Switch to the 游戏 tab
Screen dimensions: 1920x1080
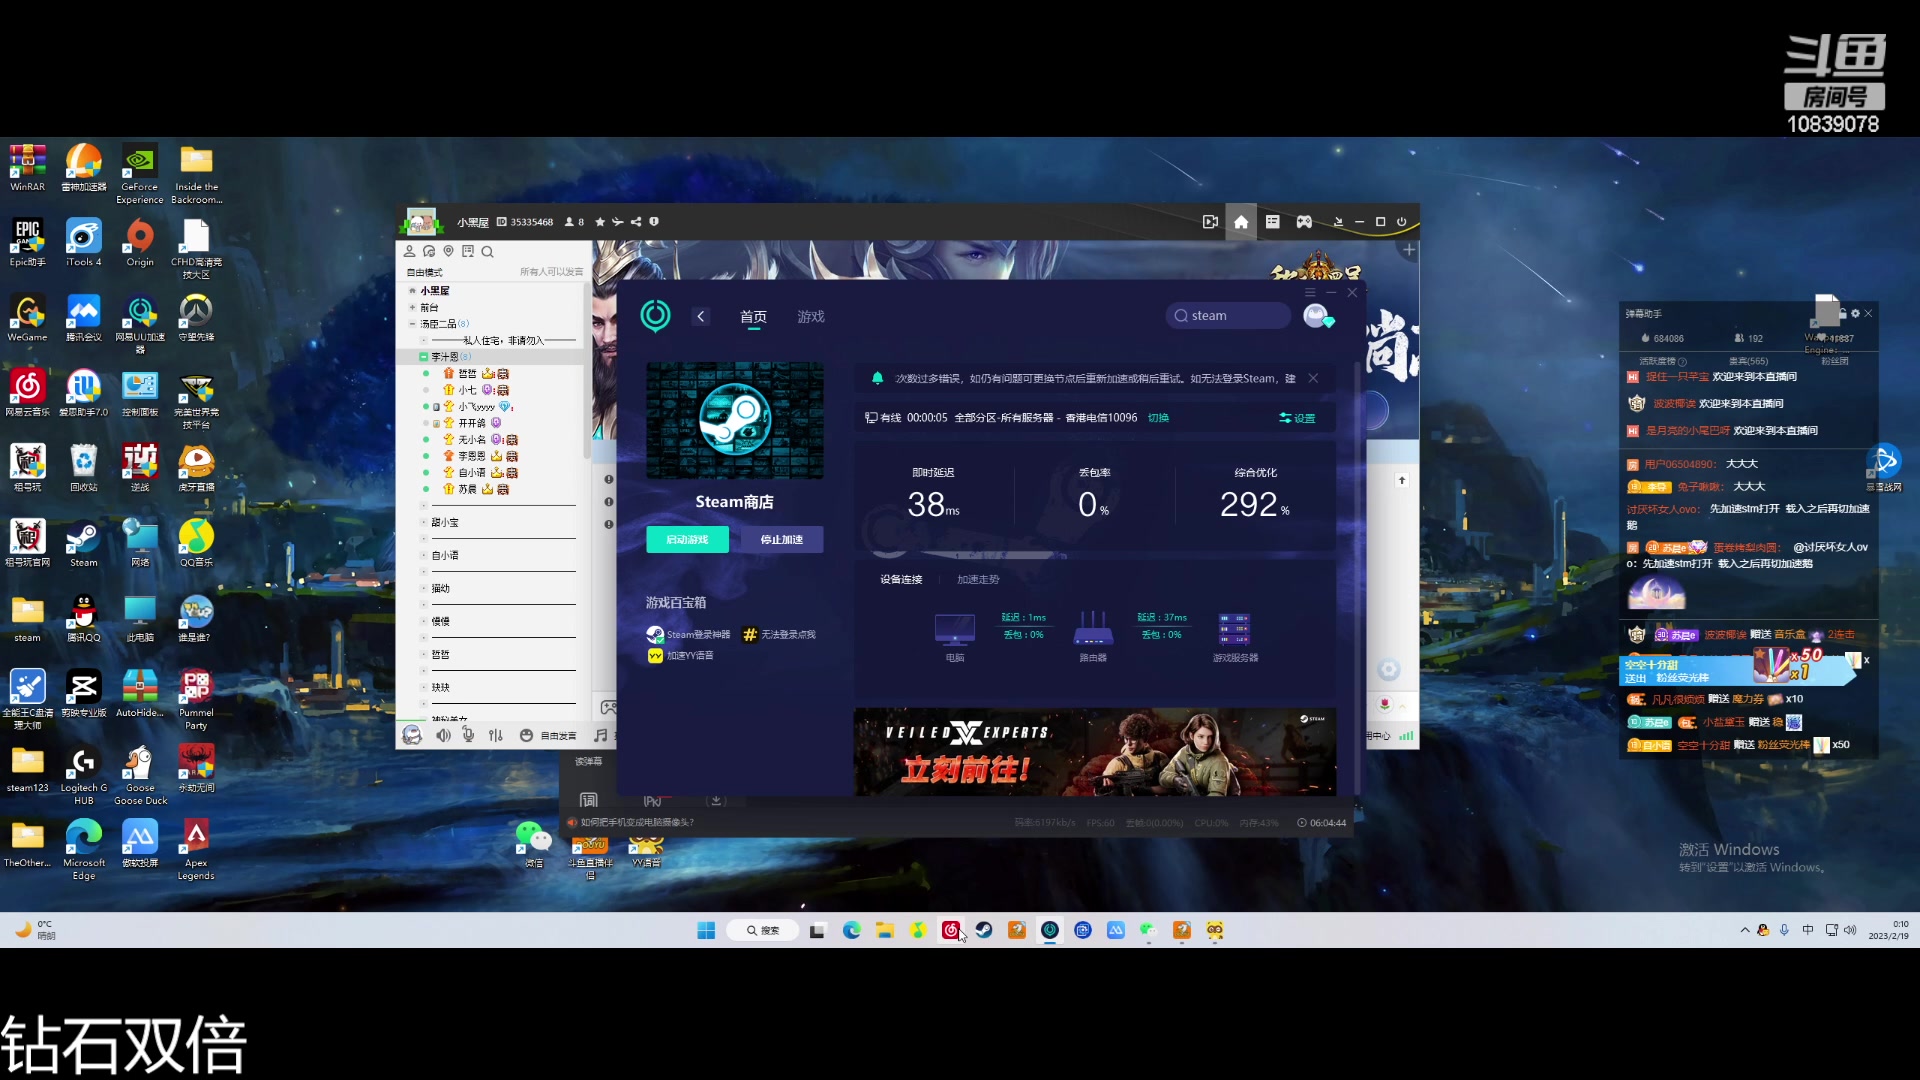tap(811, 316)
